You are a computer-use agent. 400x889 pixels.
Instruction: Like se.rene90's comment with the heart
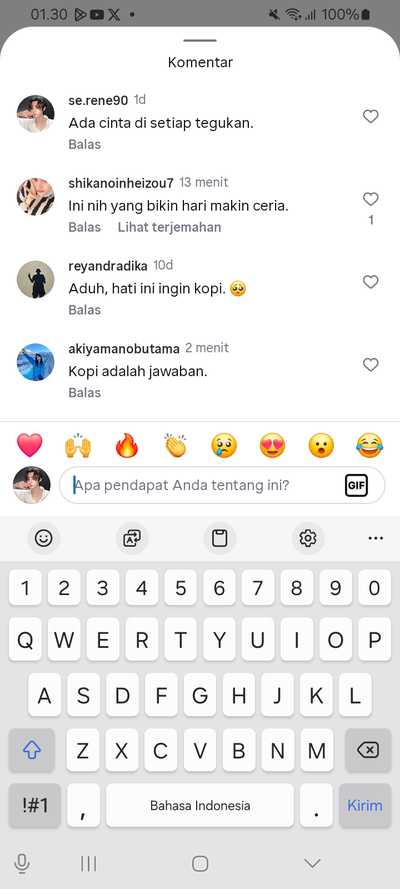(x=371, y=116)
